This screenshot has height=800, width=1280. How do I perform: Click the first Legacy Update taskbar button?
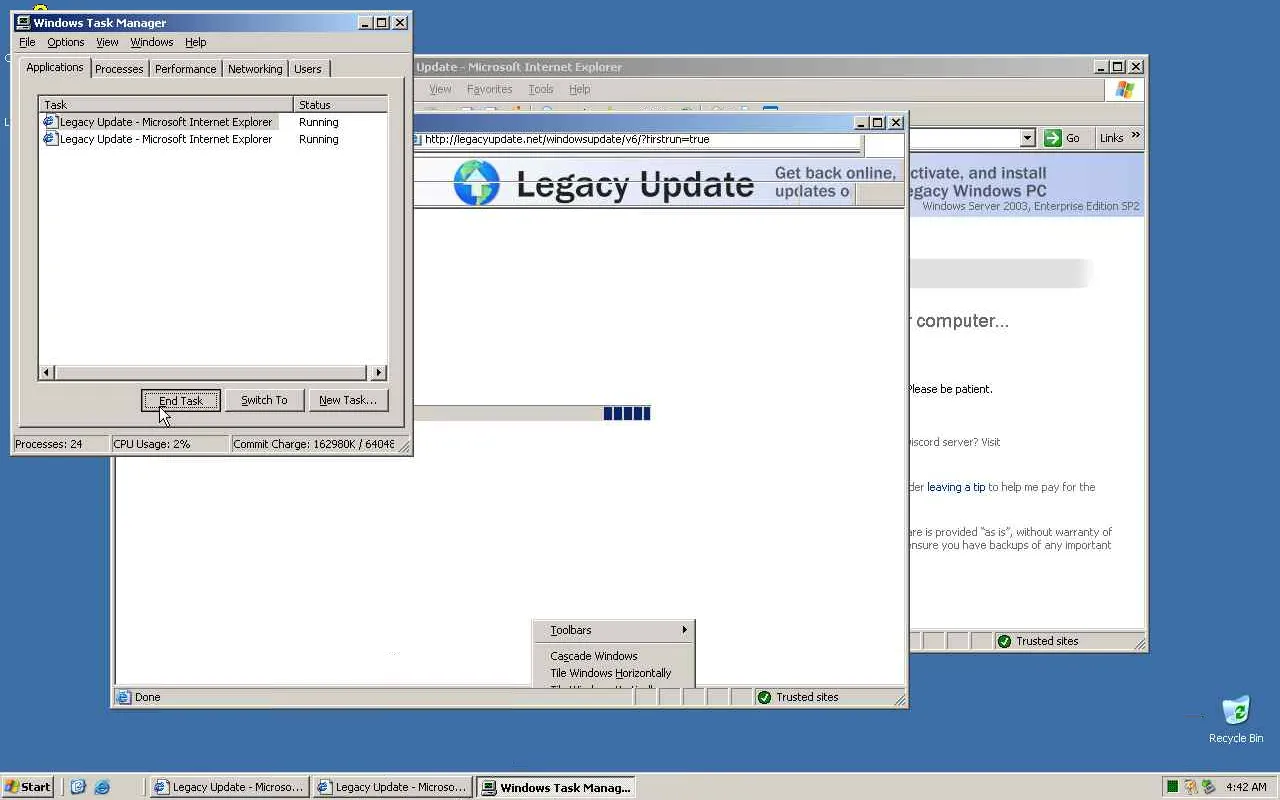tap(229, 787)
